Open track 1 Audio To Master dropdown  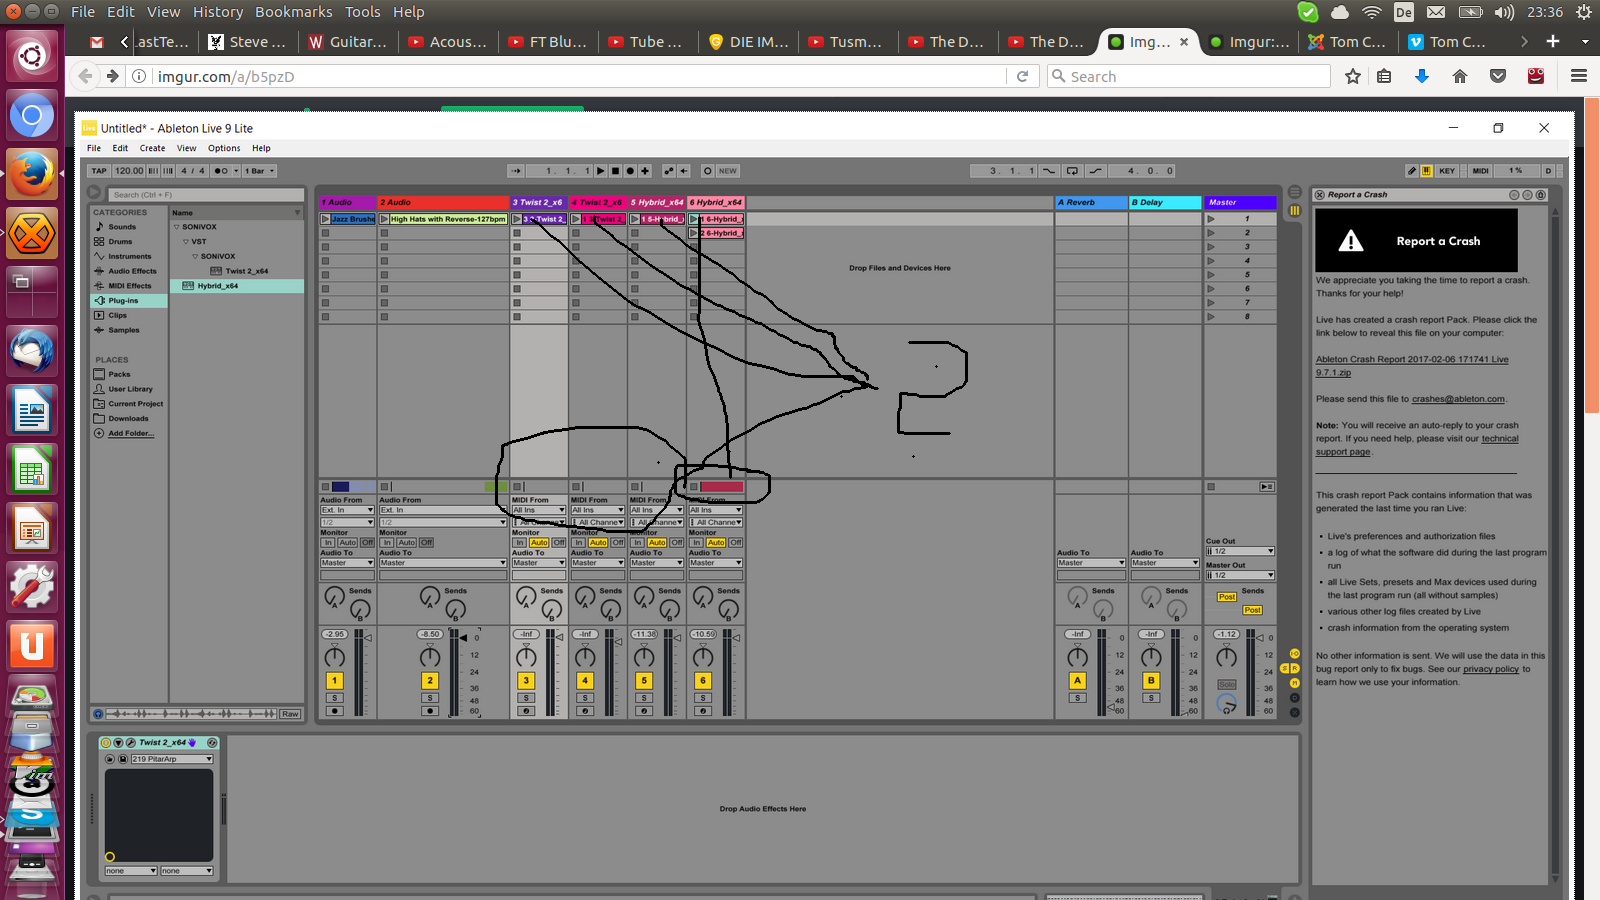pyautogui.click(x=347, y=563)
